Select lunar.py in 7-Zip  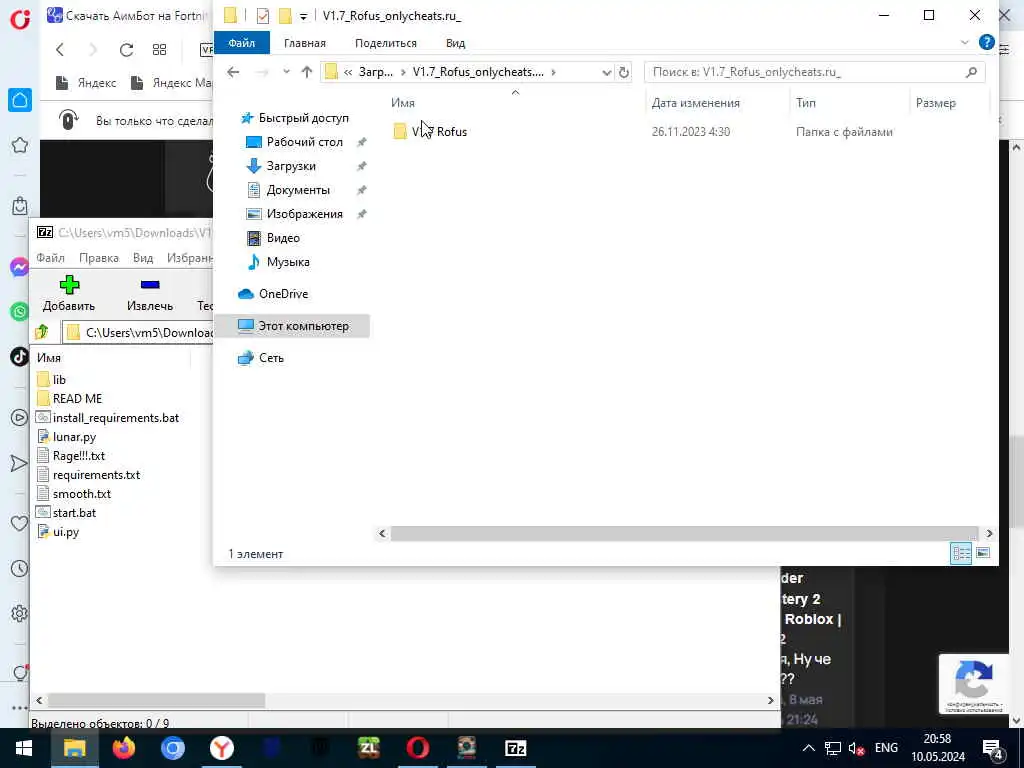pyautogui.click(x=67, y=437)
